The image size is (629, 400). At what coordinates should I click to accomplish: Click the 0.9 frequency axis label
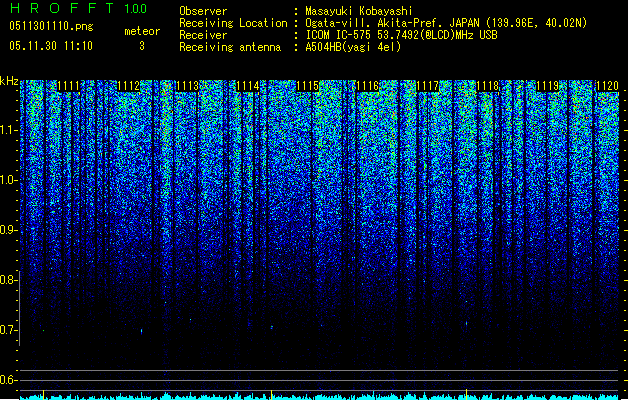click(x=9, y=230)
